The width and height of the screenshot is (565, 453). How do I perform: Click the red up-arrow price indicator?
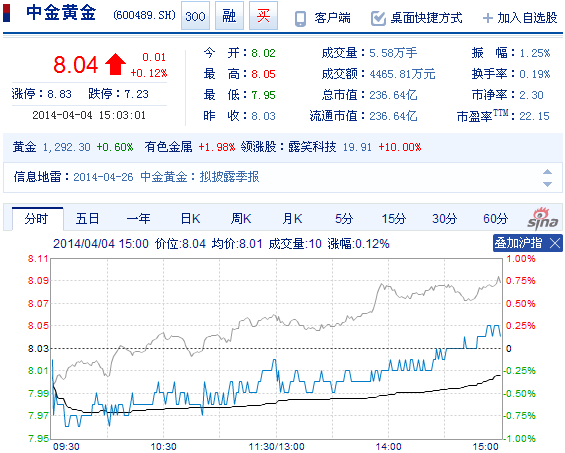click(115, 64)
